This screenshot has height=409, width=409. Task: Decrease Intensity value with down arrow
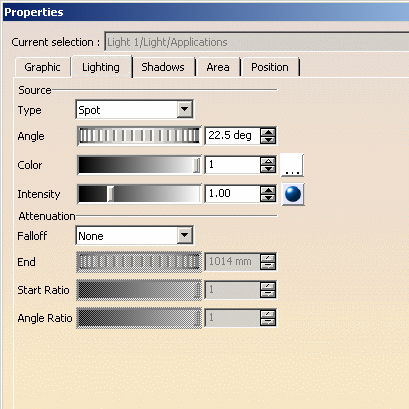268,198
